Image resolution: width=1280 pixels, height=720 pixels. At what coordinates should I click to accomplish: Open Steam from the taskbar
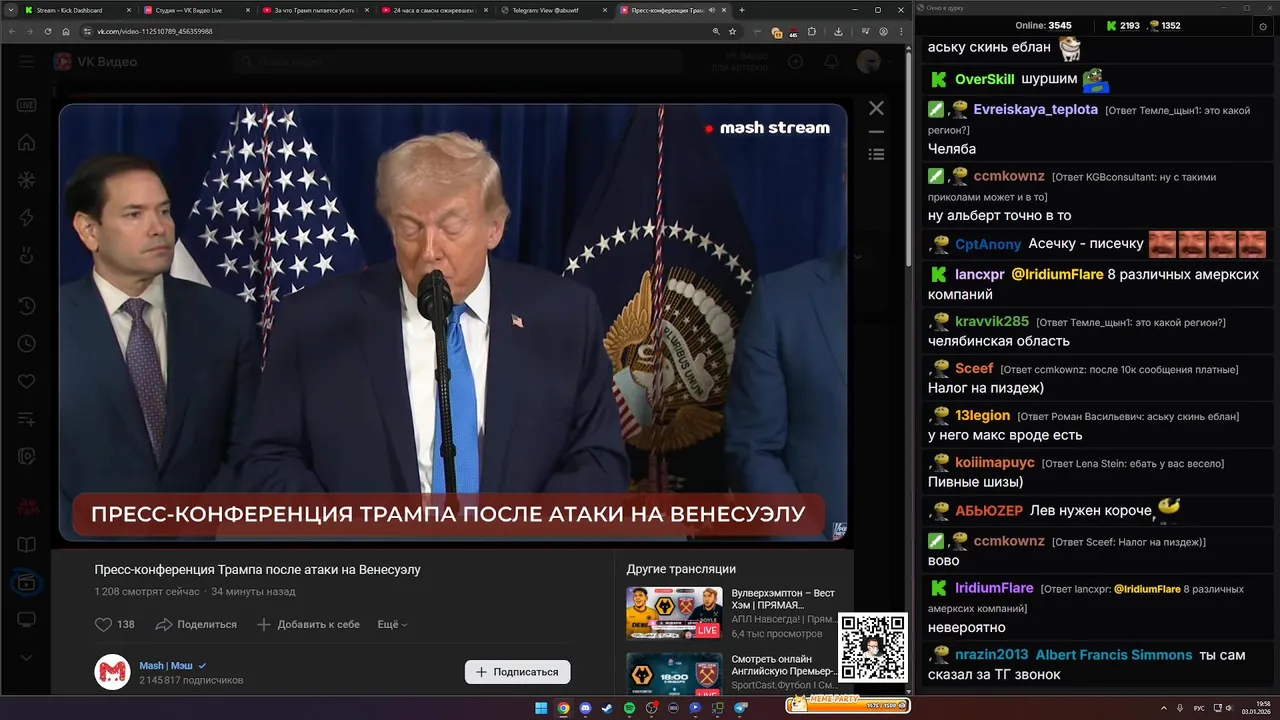pyautogui.click(x=607, y=708)
